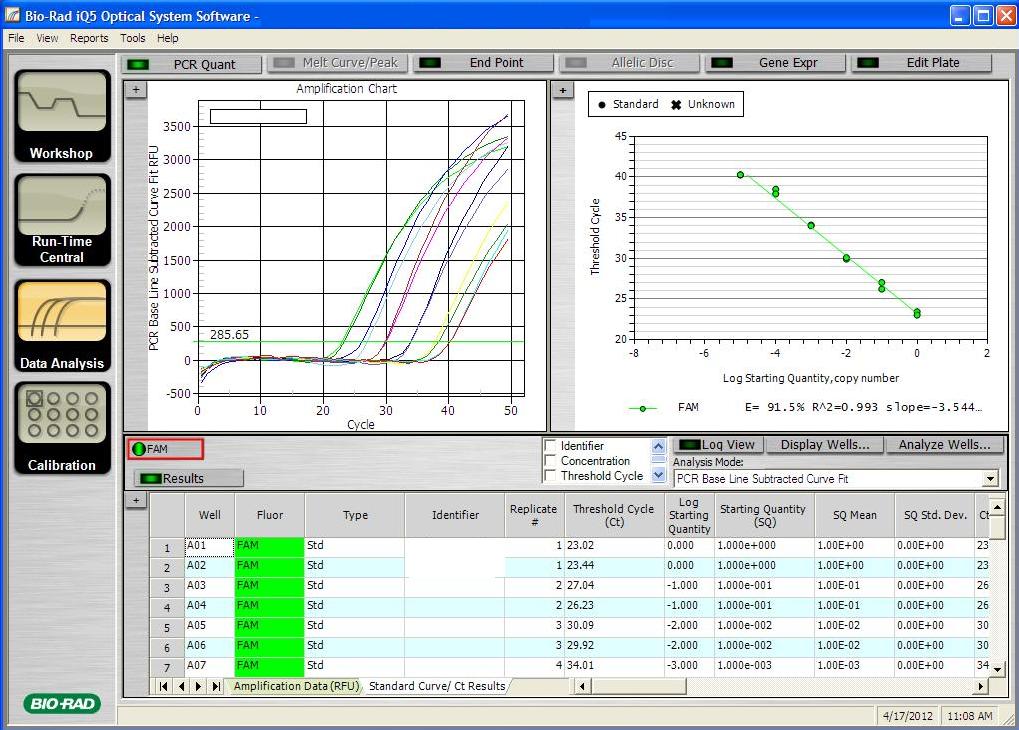Image resolution: width=1019 pixels, height=730 pixels.
Task: Switch to the Edit Plate tab
Action: coord(922,62)
